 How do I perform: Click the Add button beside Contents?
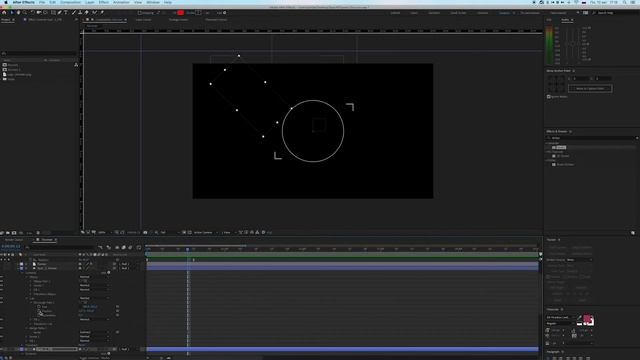109,272
